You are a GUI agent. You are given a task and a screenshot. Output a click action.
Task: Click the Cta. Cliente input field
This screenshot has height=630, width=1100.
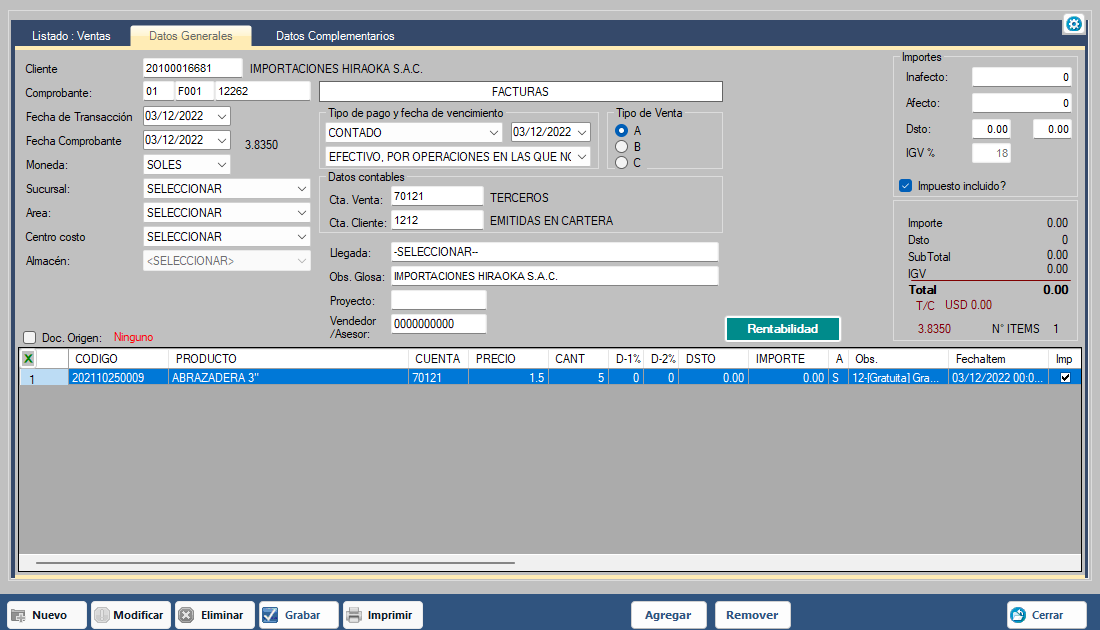[x=437, y=220]
